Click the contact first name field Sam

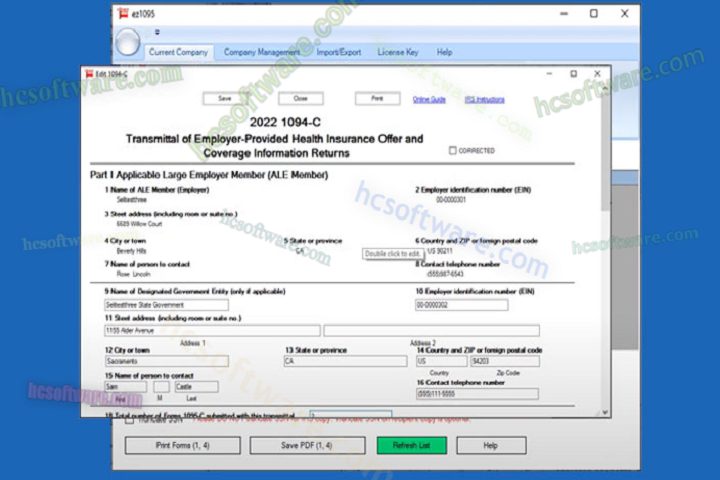[126, 387]
